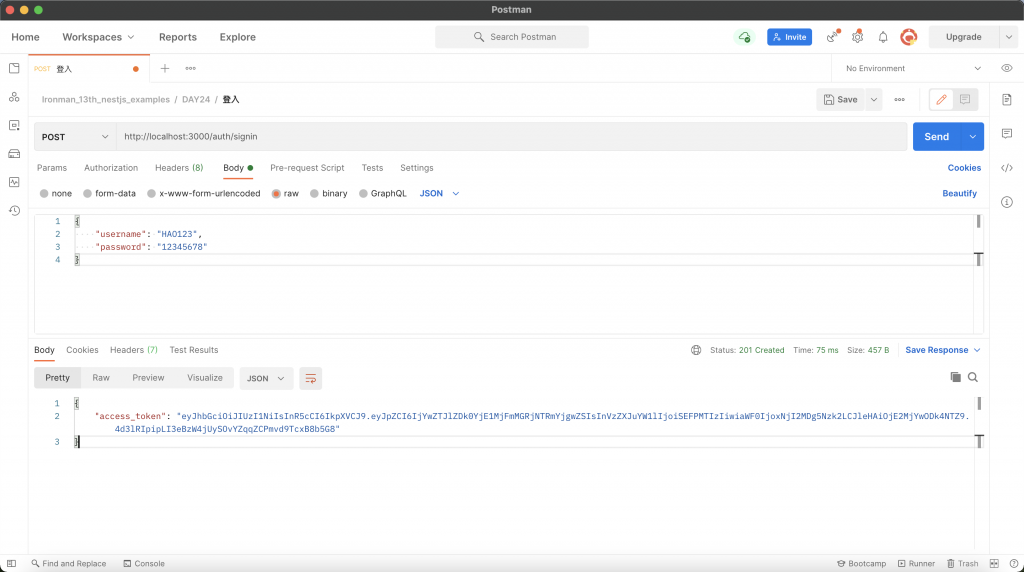Copy the response body to clipboard
Image resolution: width=1024 pixels, height=572 pixels.
click(955, 377)
